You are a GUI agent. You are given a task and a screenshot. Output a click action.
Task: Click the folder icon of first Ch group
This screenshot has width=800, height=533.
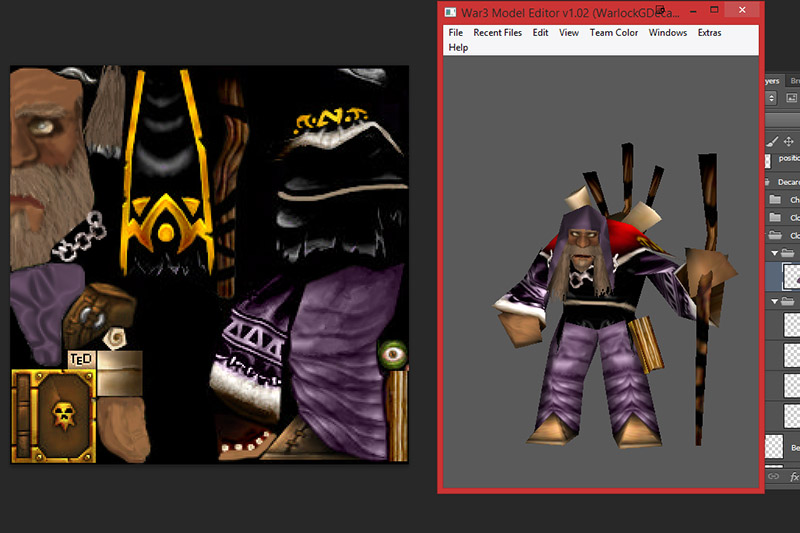775,199
